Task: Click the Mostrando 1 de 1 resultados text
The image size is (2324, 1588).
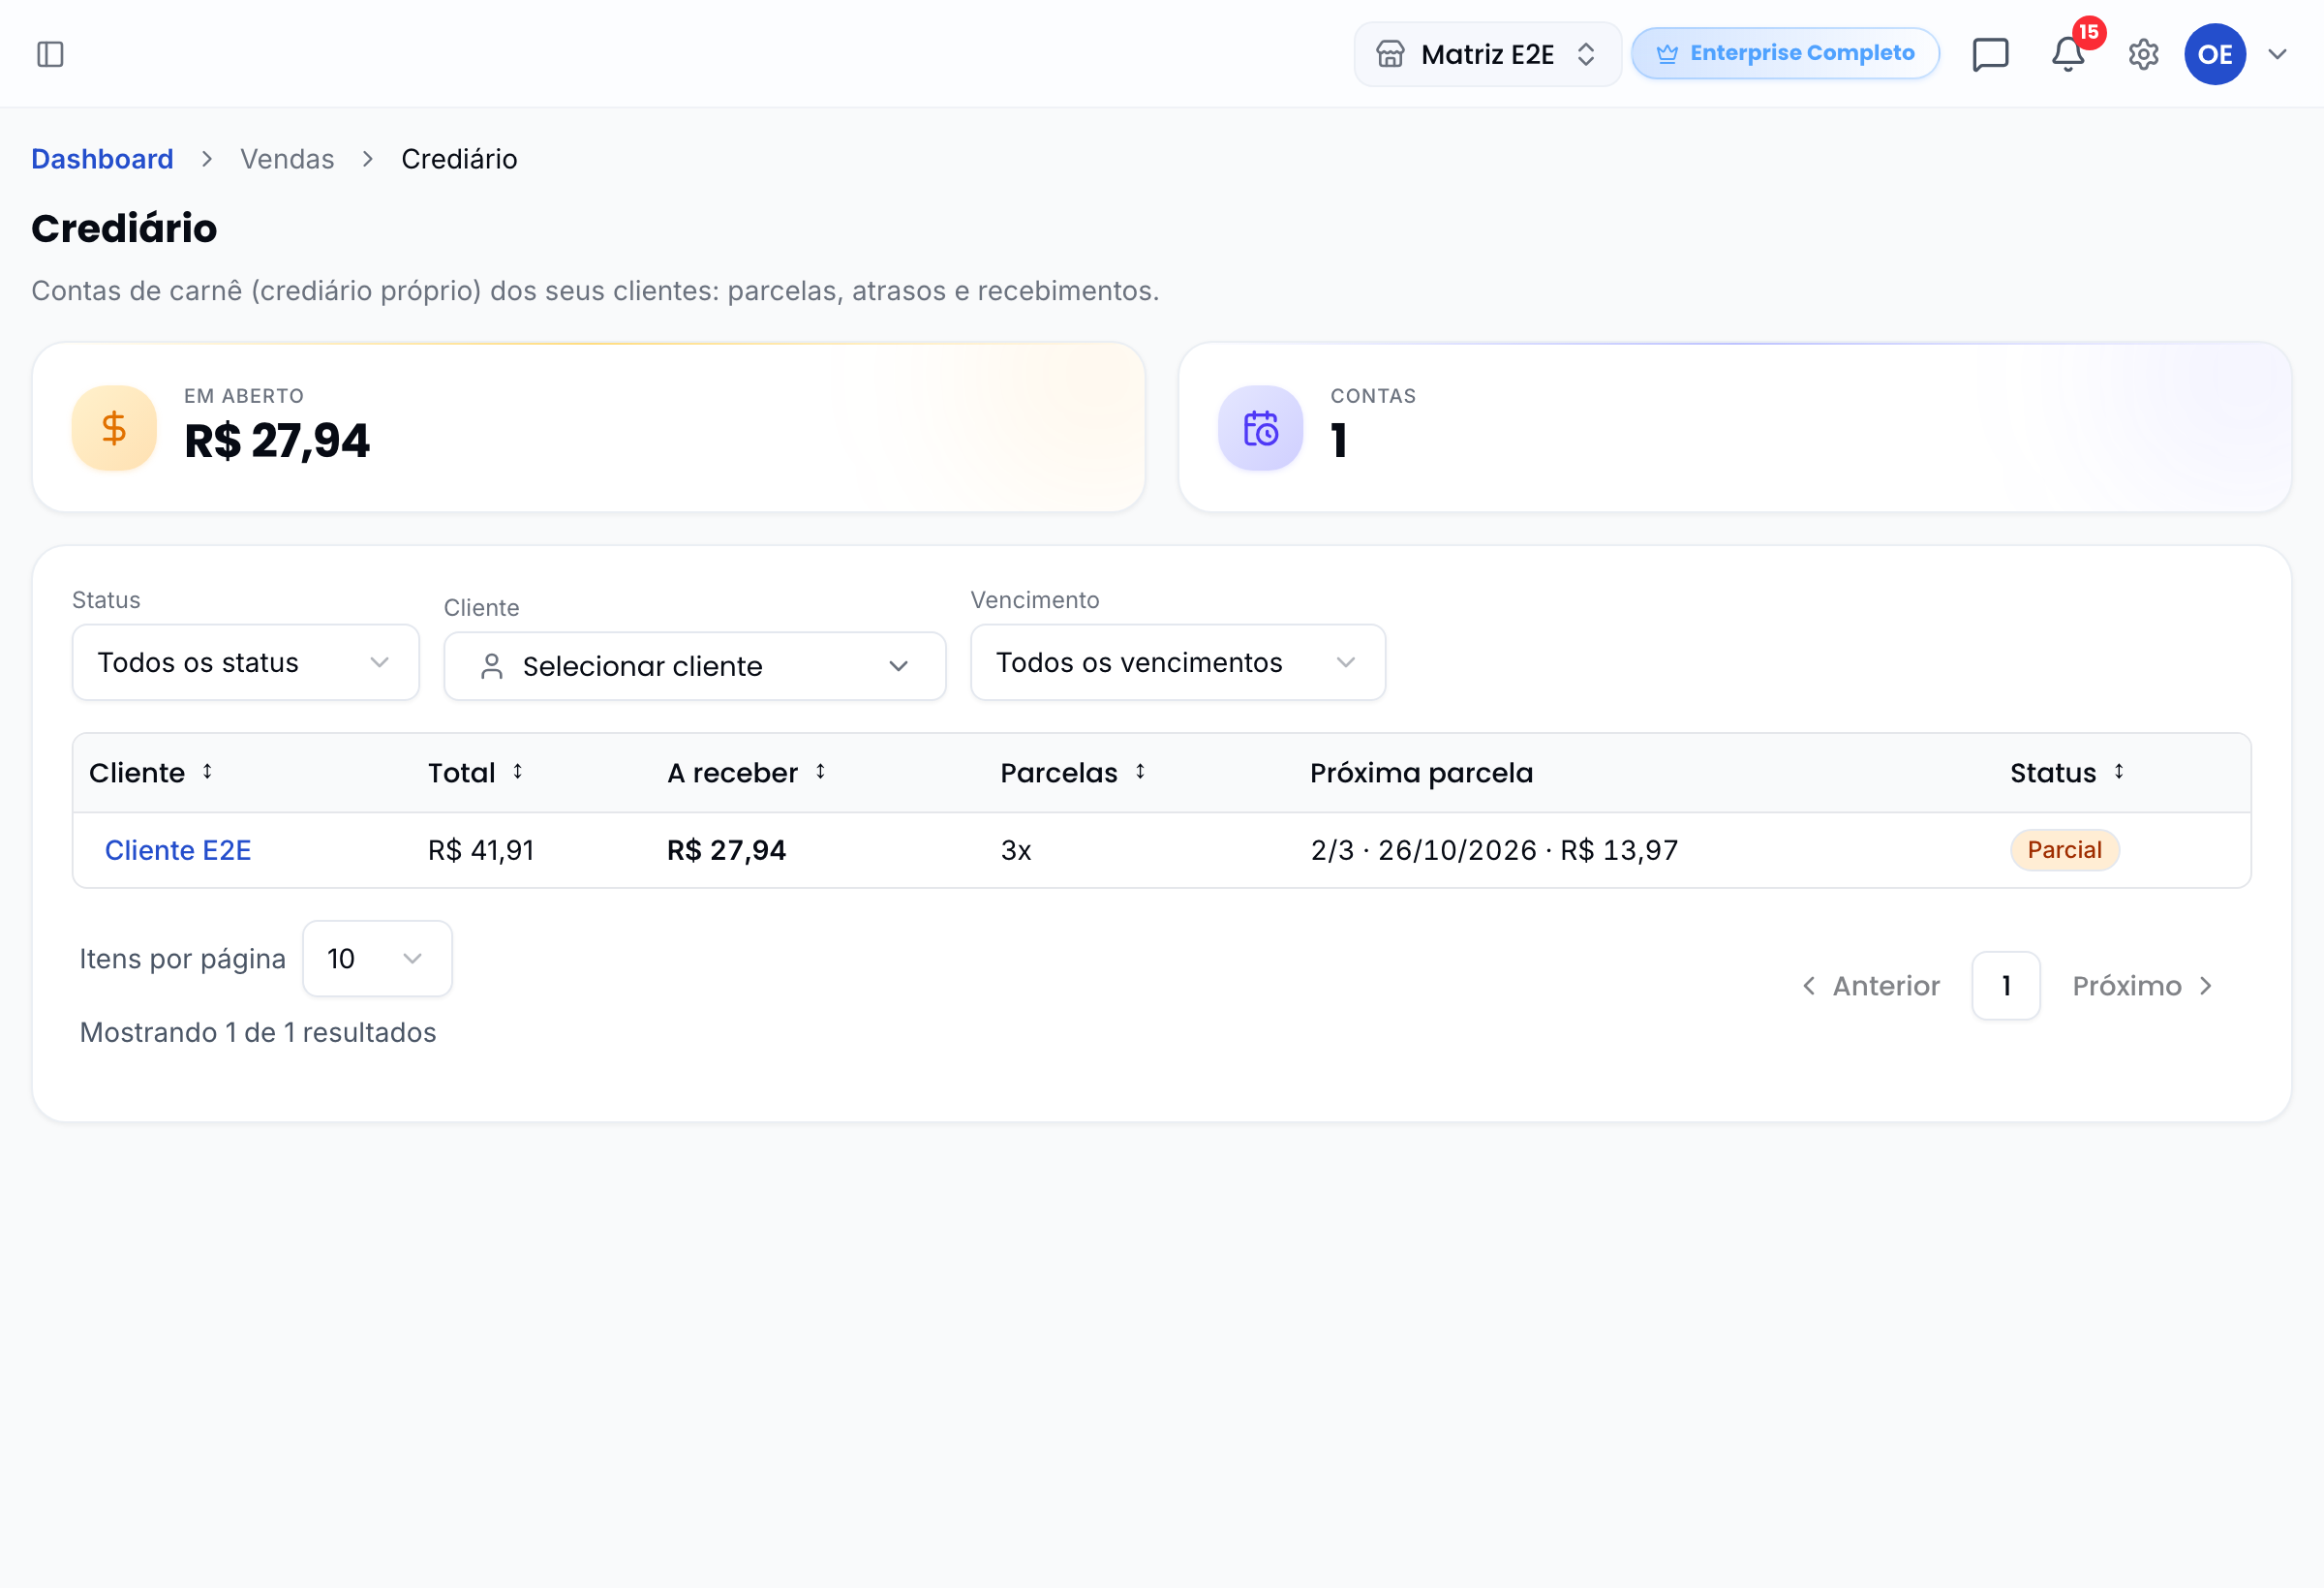Action: (258, 1032)
